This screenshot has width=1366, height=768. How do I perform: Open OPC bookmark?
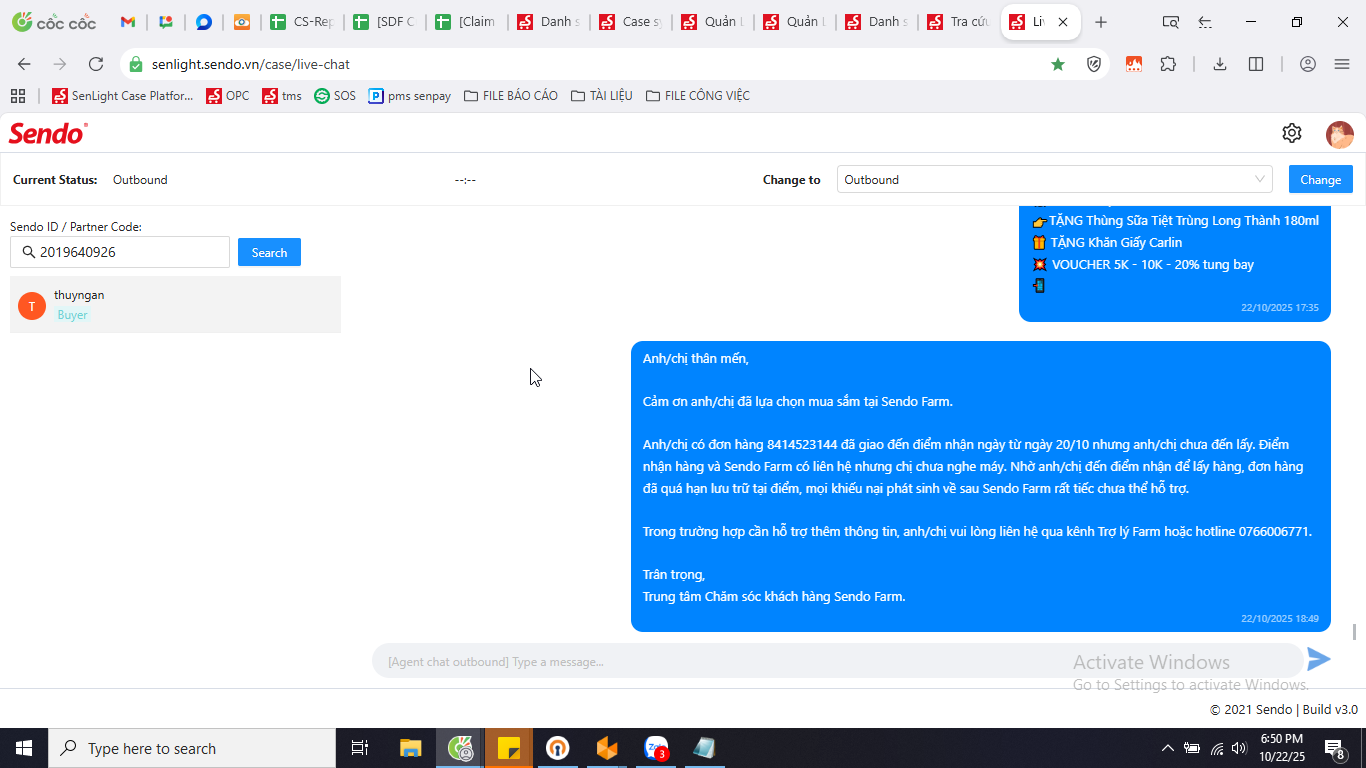coord(228,96)
